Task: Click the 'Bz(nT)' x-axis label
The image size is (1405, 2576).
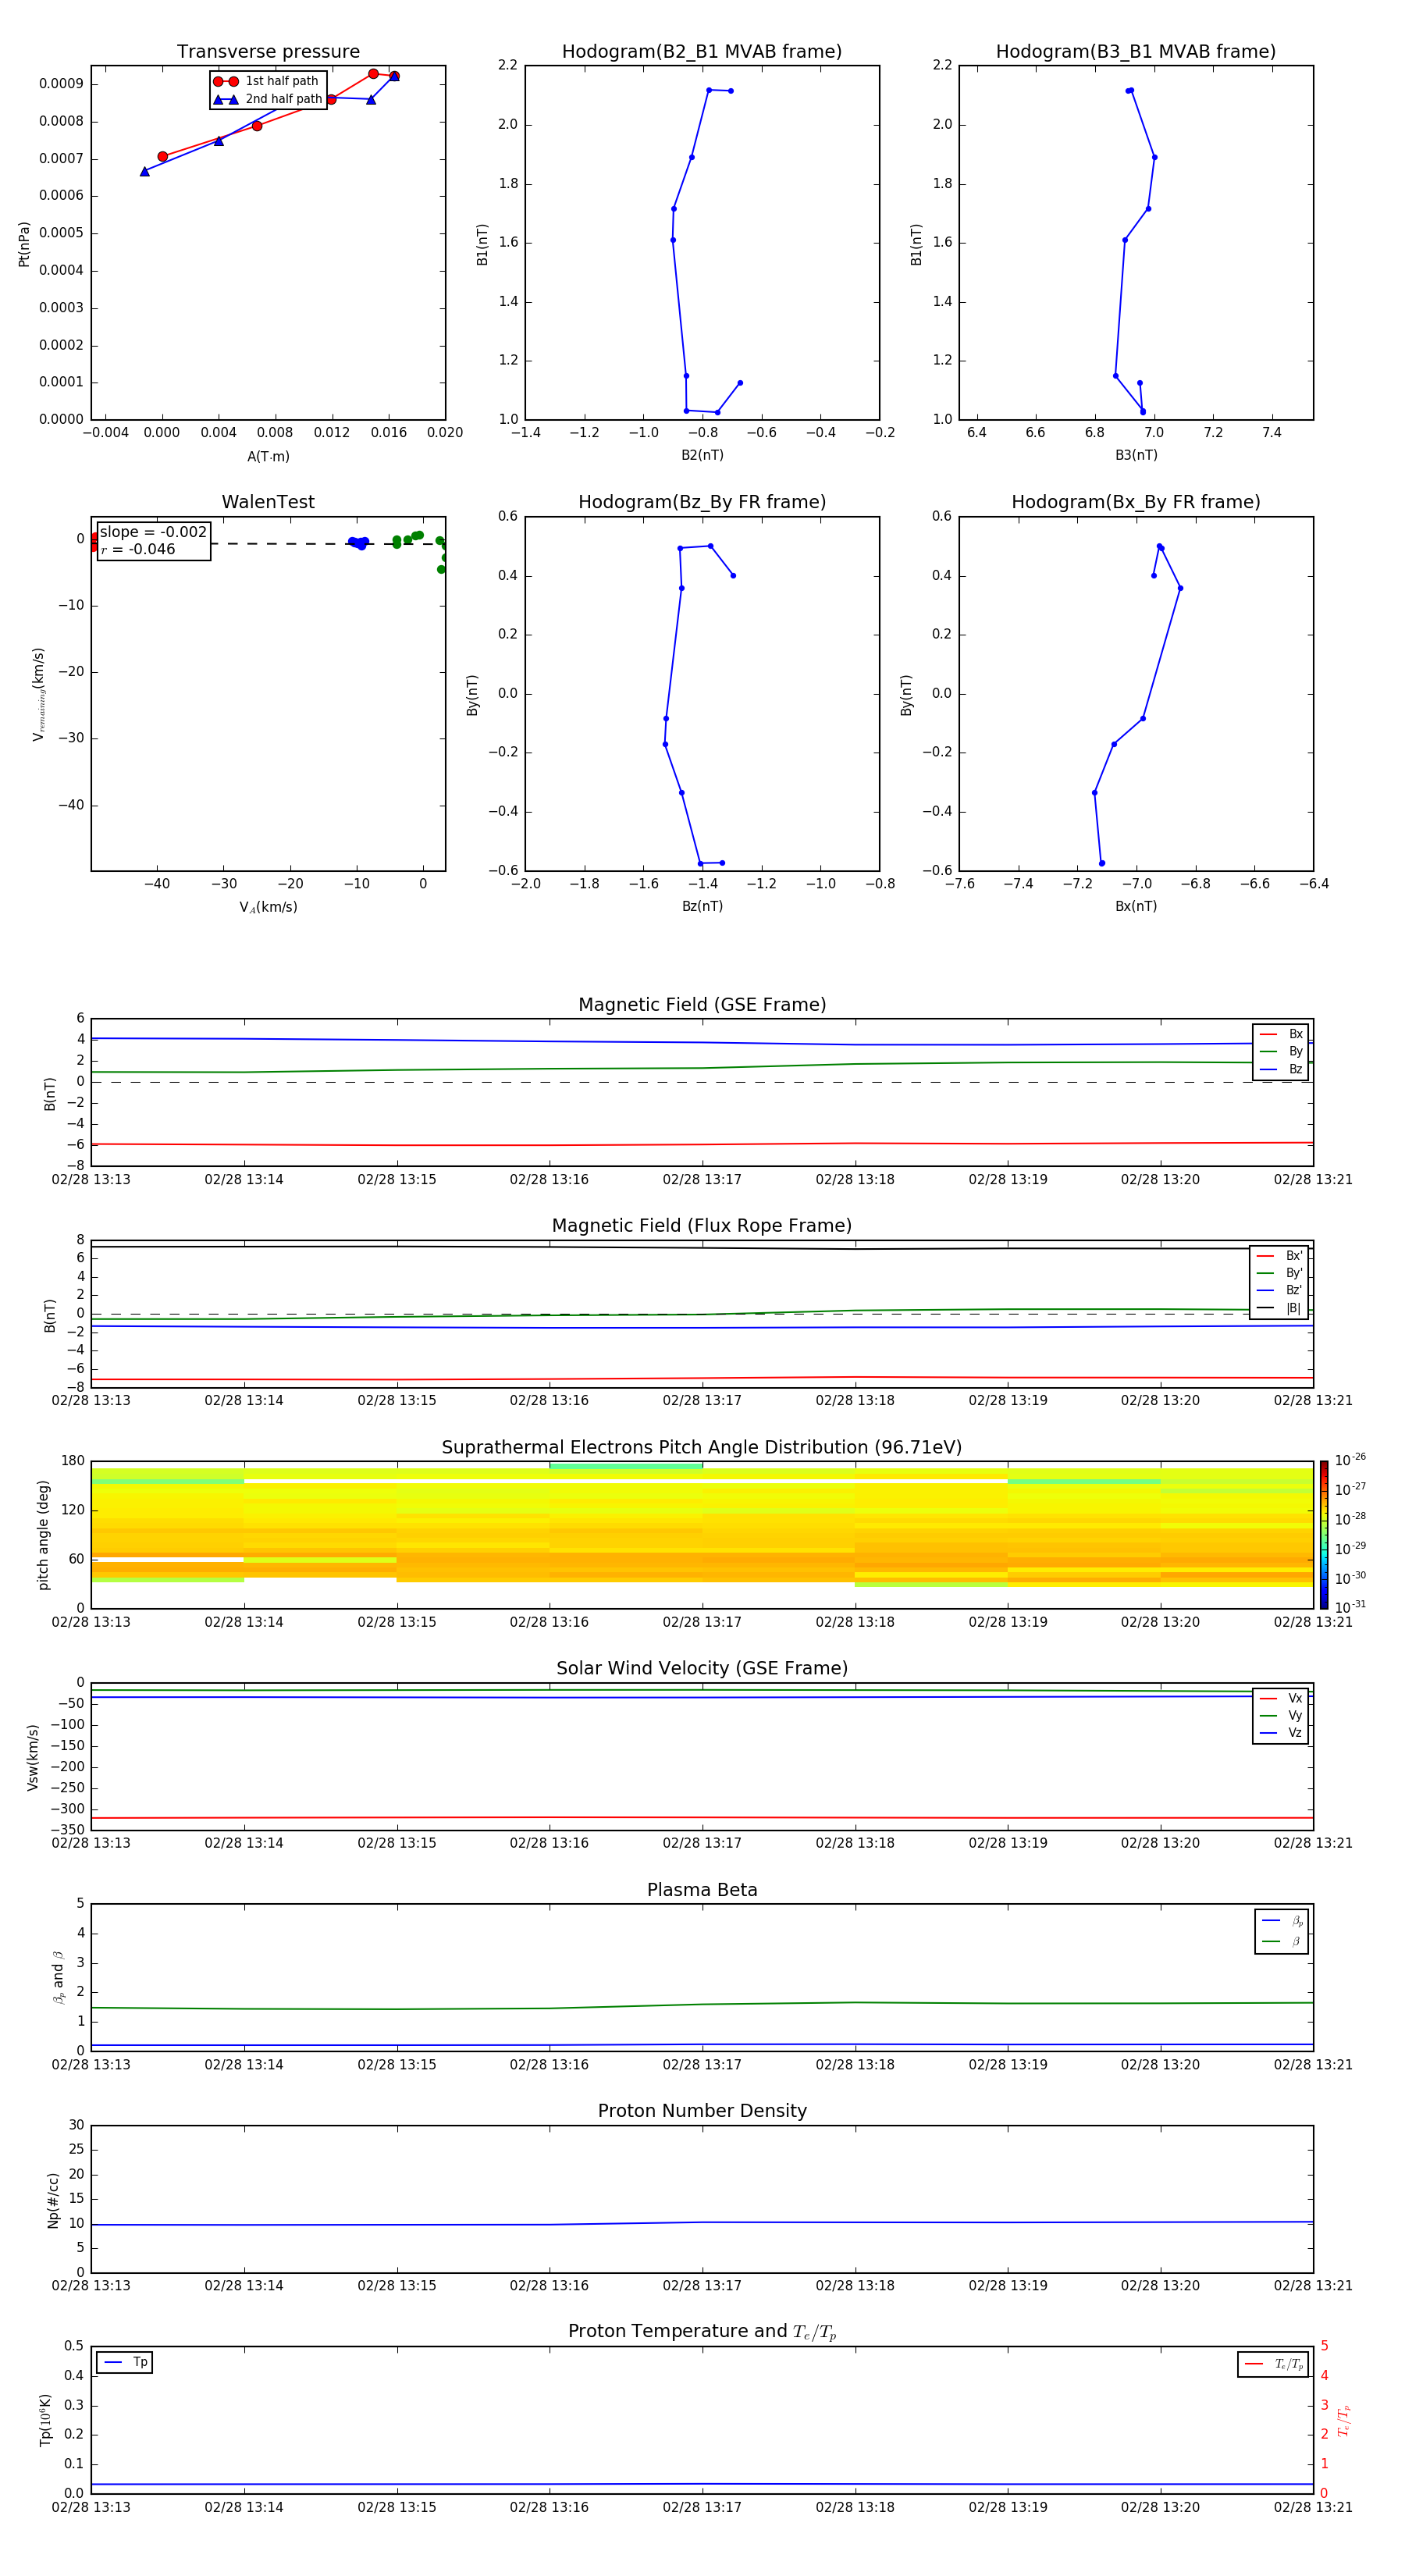Action: (702, 906)
